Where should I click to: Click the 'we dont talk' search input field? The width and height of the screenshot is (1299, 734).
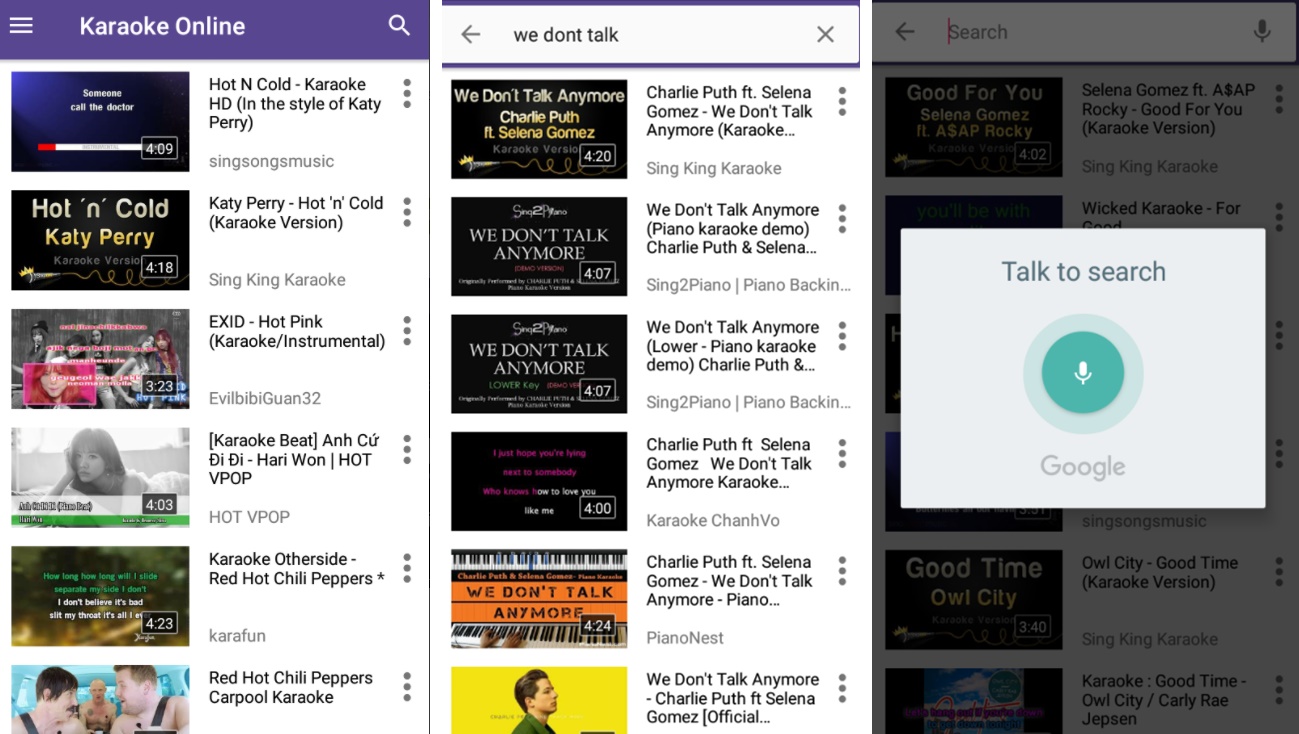coord(650,34)
